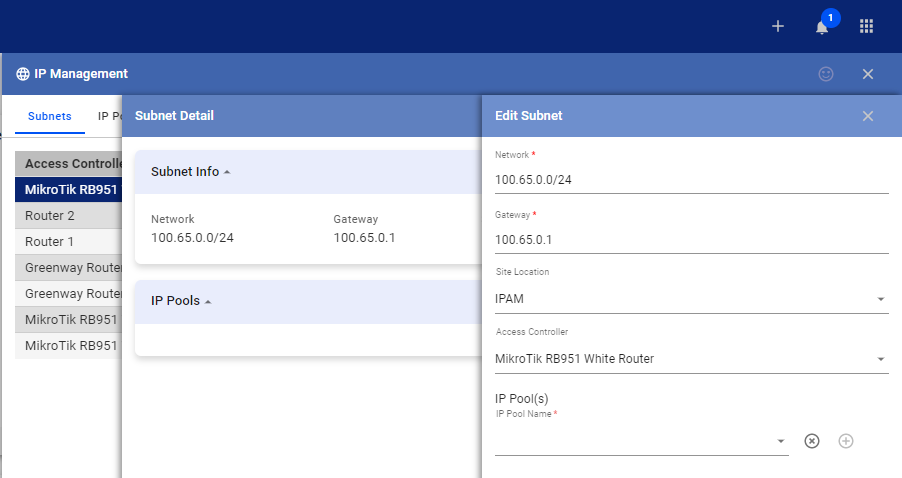Open the IP Pool Name dropdown
902x478 pixels.
[x=641, y=441]
